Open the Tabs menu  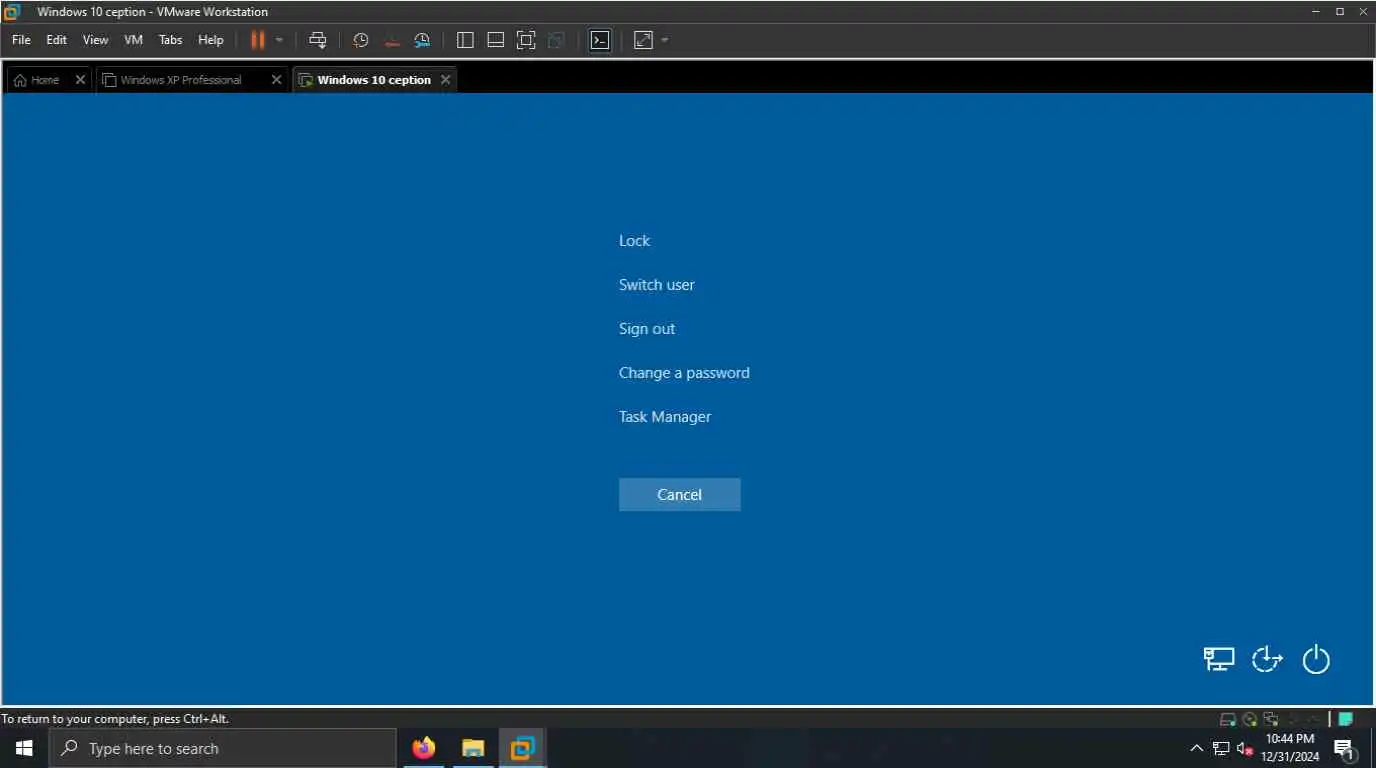tap(171, 40)
